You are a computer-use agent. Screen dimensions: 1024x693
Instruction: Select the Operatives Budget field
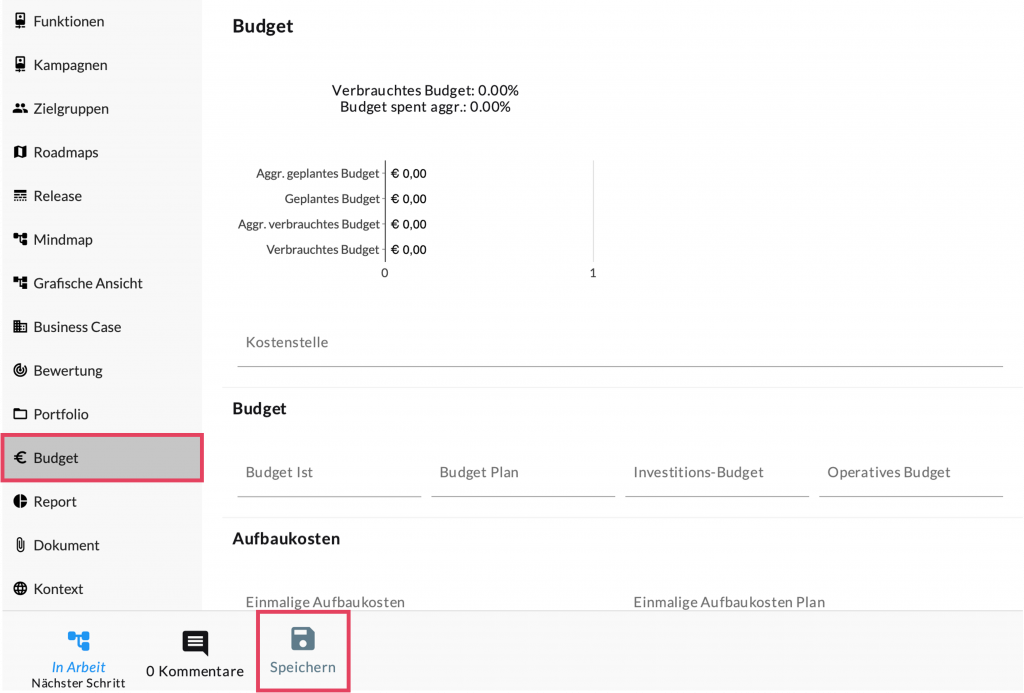tap(910, 473)
